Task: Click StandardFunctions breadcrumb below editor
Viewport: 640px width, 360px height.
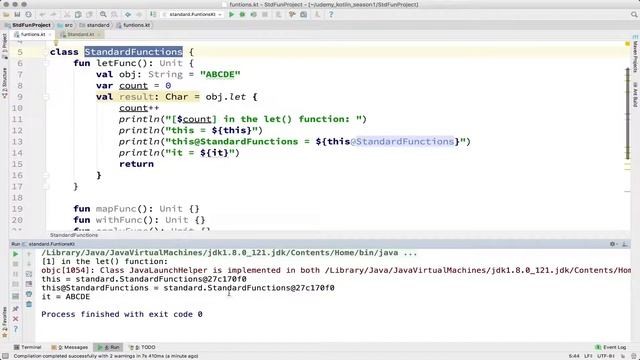Action: pos(74,235)
